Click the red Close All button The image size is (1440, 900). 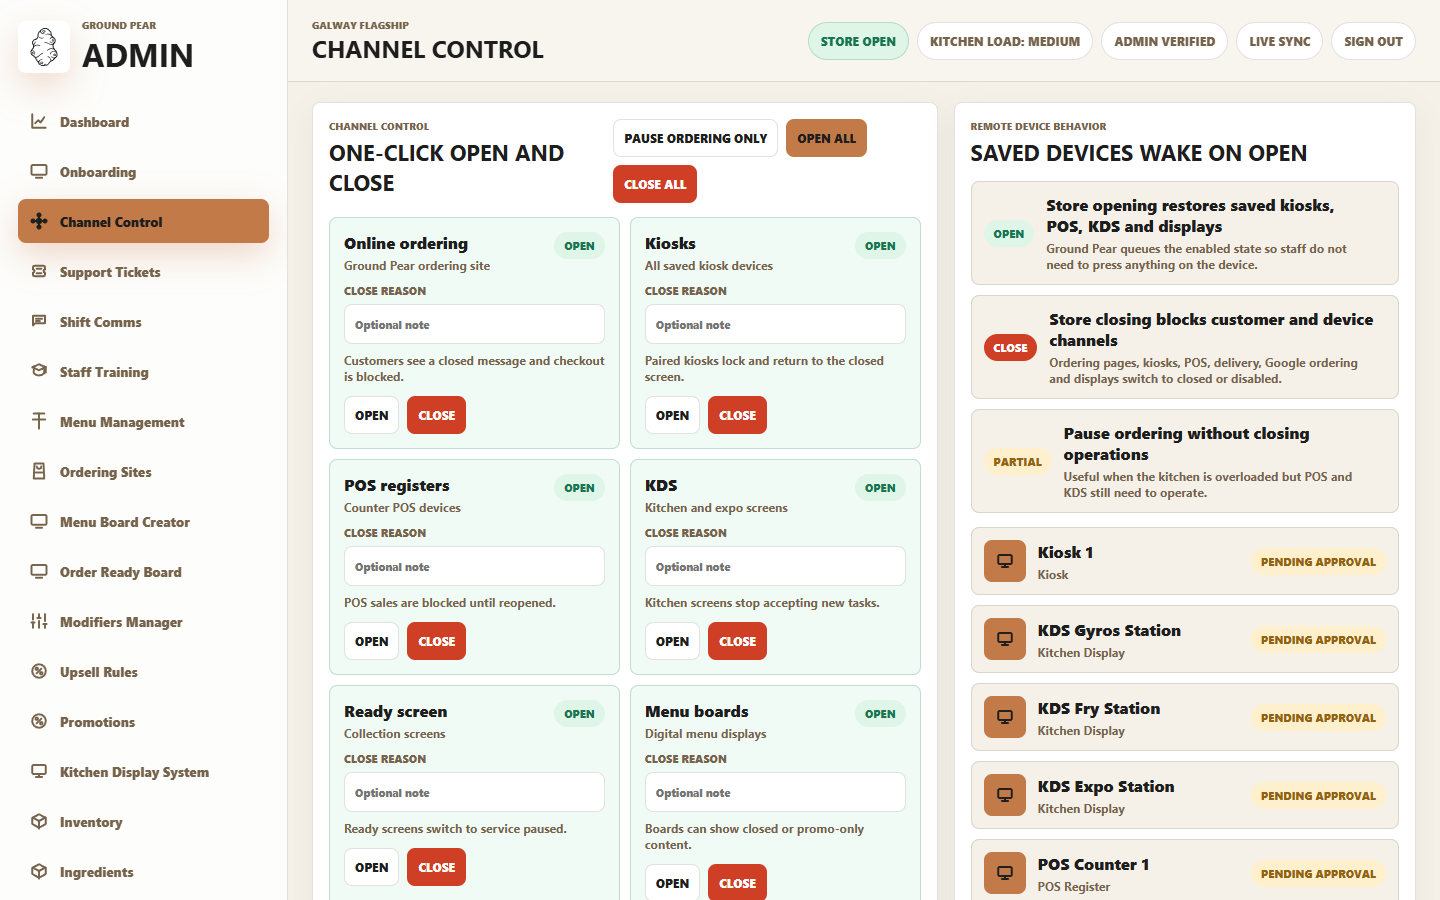click(x=655, y=184)
